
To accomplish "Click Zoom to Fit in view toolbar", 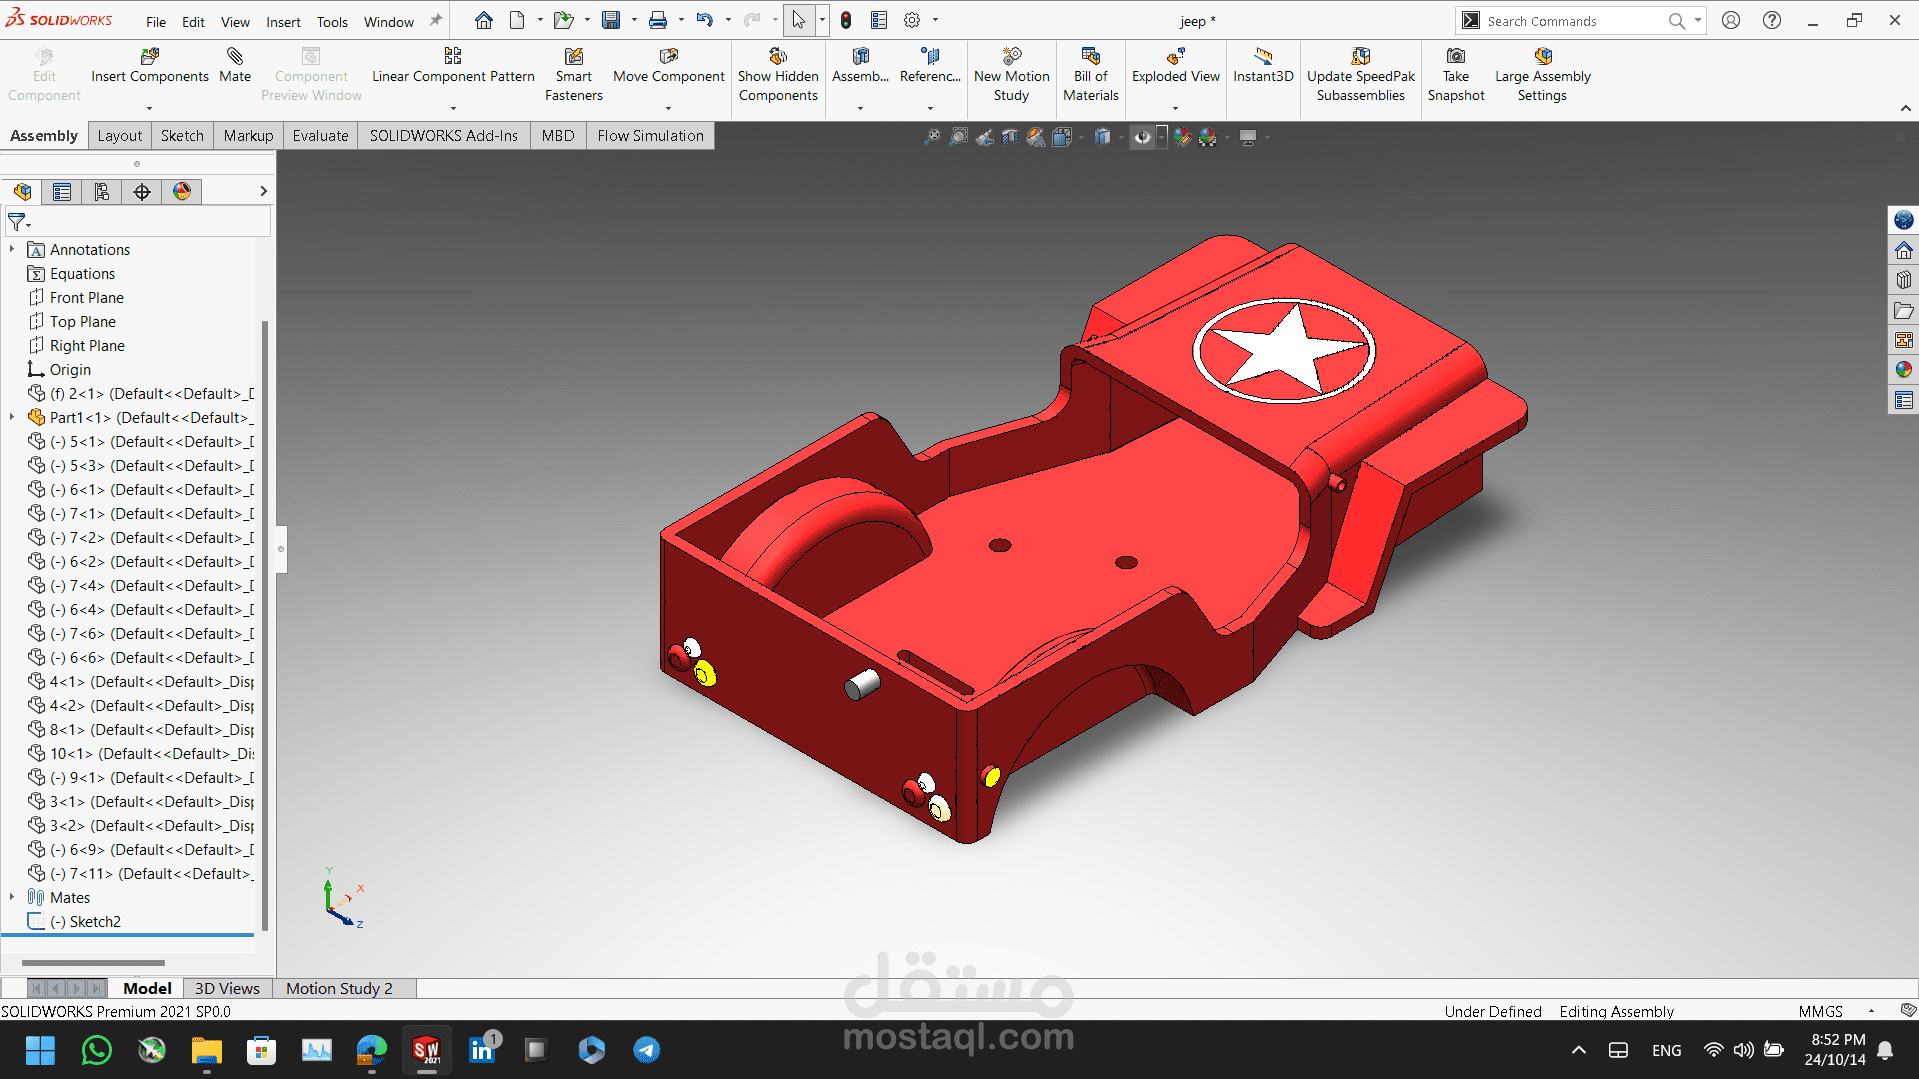I will coord(931,137).
